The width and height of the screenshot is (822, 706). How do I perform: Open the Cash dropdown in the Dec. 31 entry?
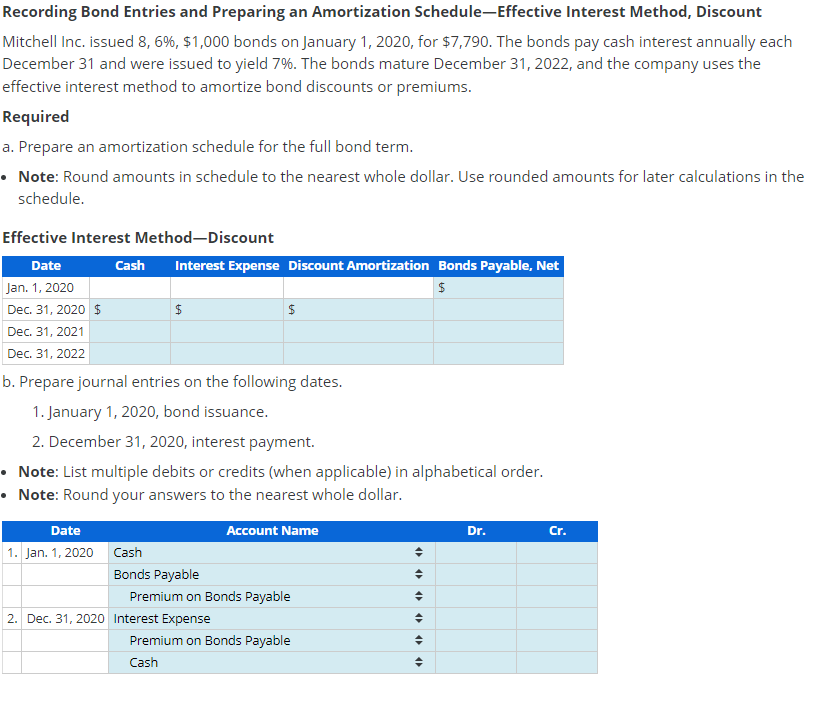pyautogui.click(x=419, y=662)
